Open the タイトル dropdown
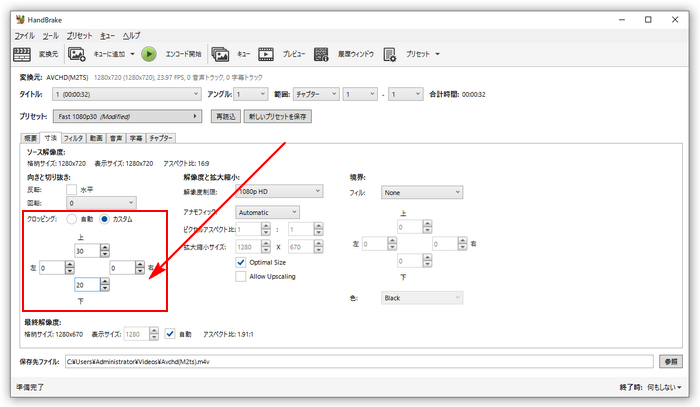Viewport: 700px width, 407px height. click(x=127, y=94)
